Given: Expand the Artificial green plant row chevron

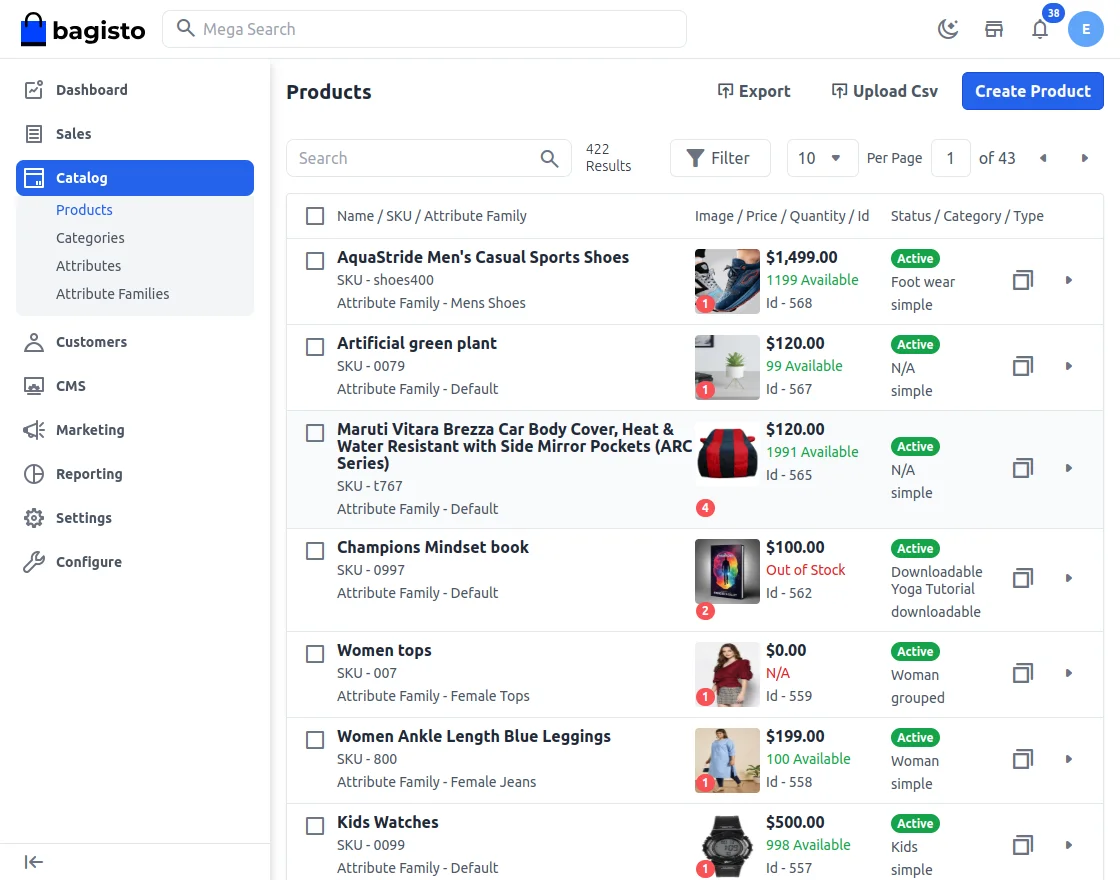Looking at the screenshot, I should tap(1068, 367).
